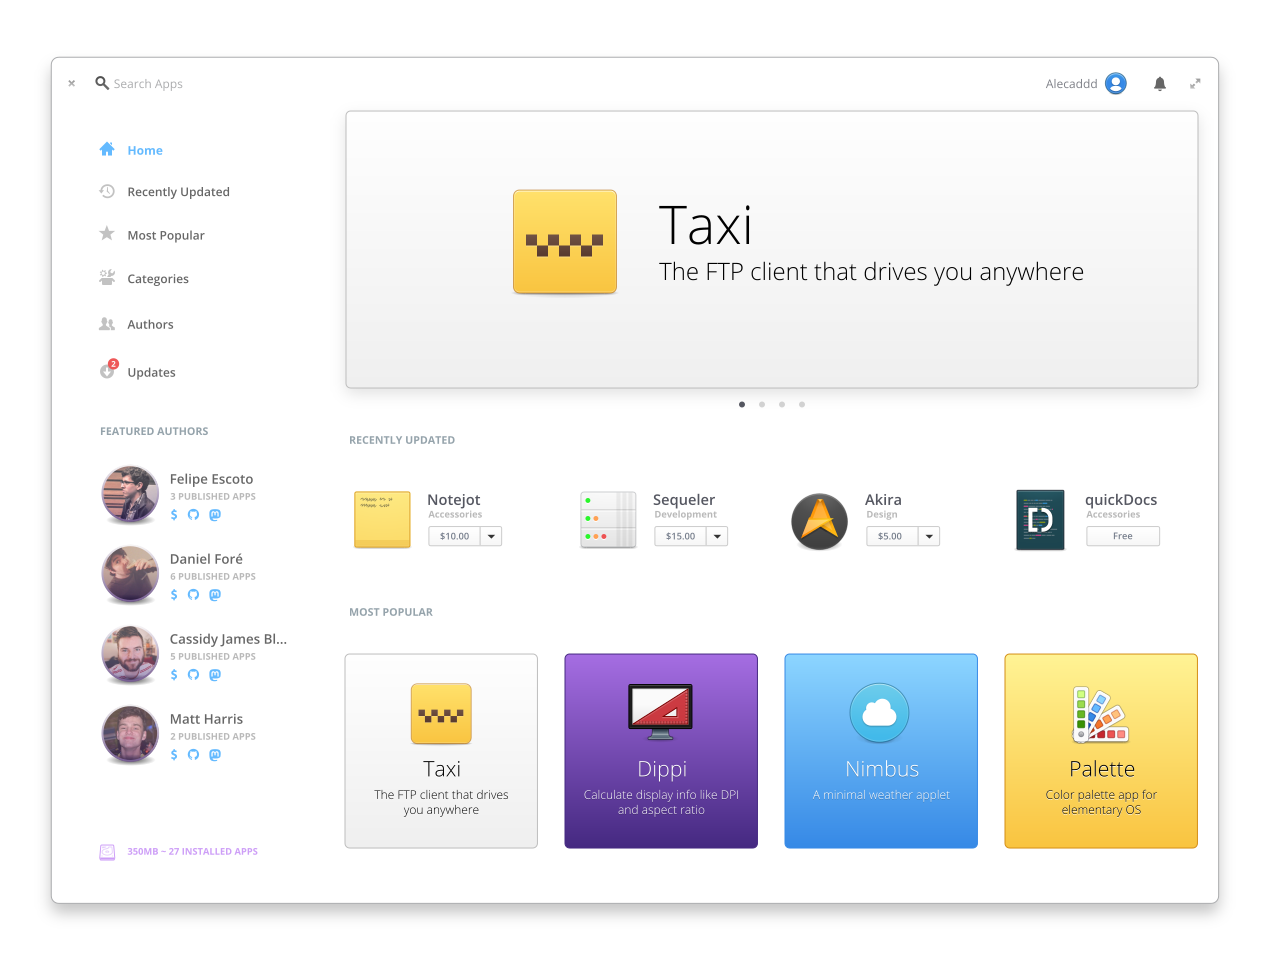Open Authors in the sidebar
Image resolution: width=1280 pixels, height=960 pixels.
[136, 325]
